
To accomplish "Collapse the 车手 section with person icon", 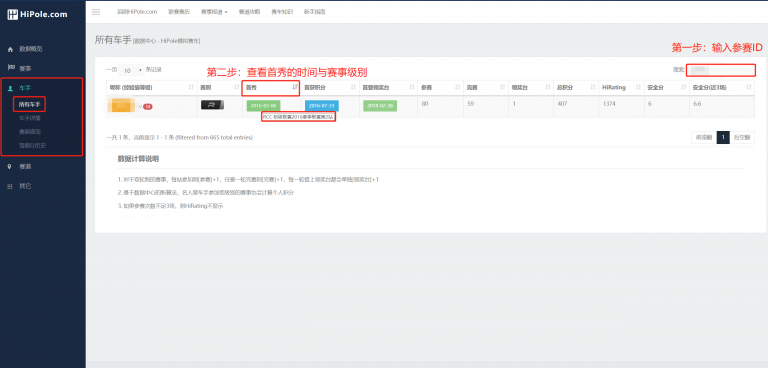I will [x=20, y=88].
